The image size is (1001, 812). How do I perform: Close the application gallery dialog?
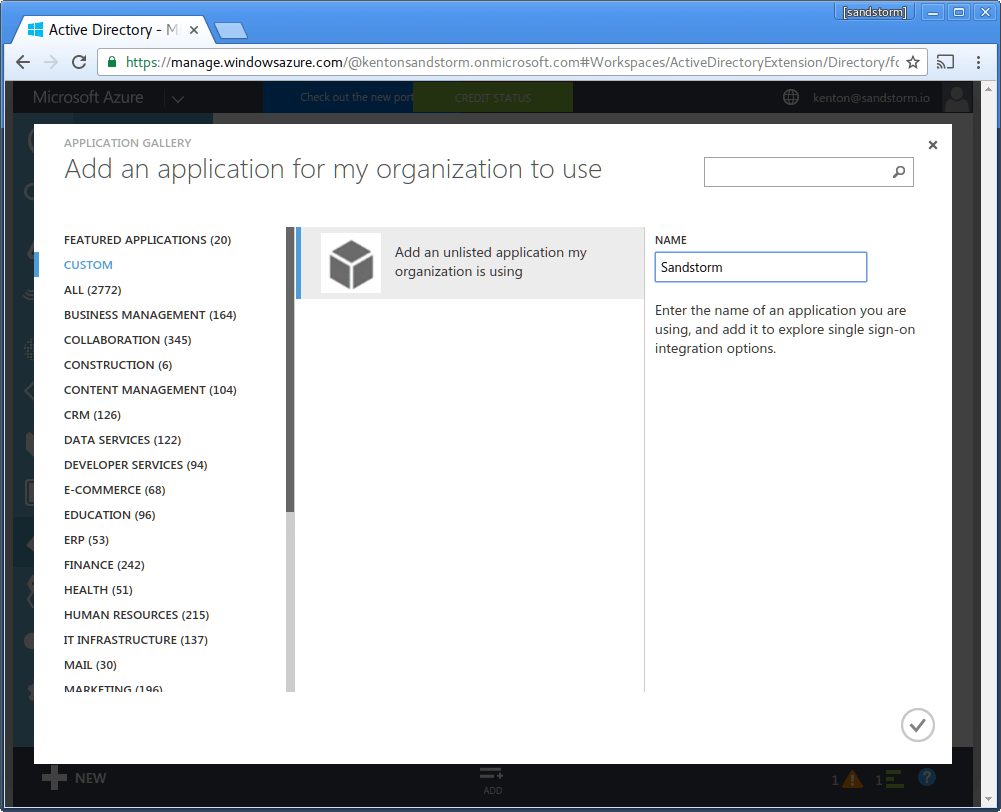[x=933, y=145]
